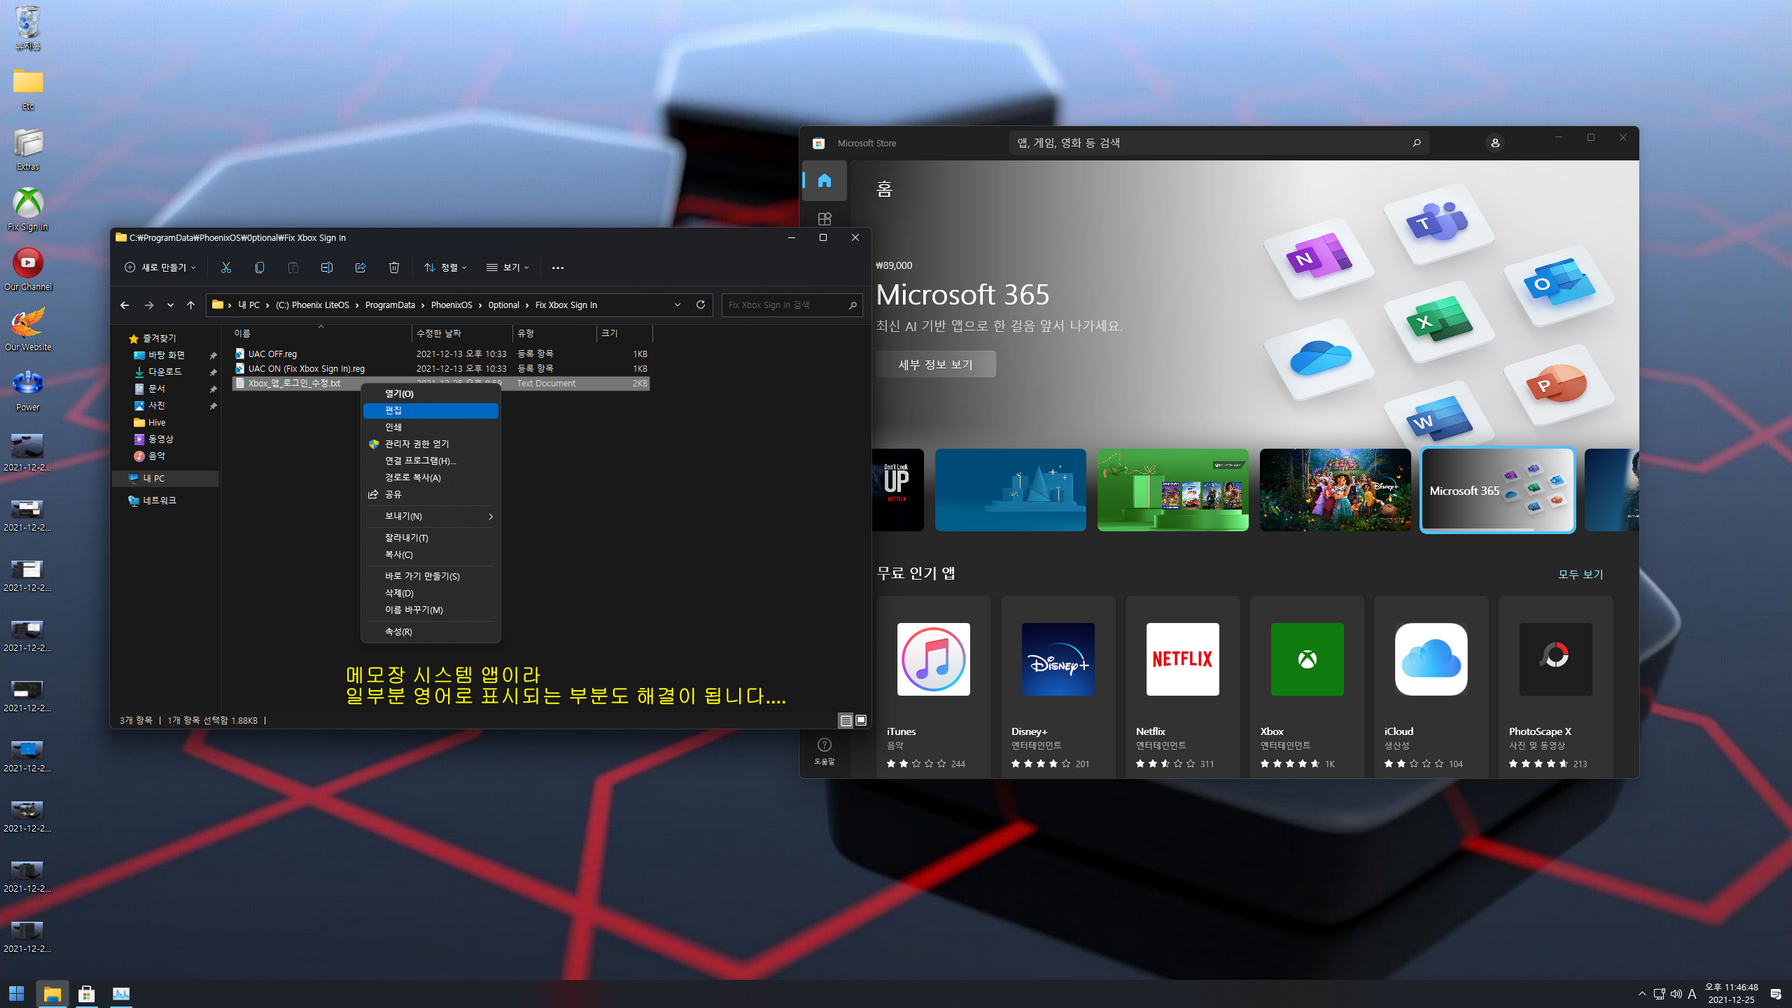Open Microsoft Store from the taskbar

click(x=87, y=994)
